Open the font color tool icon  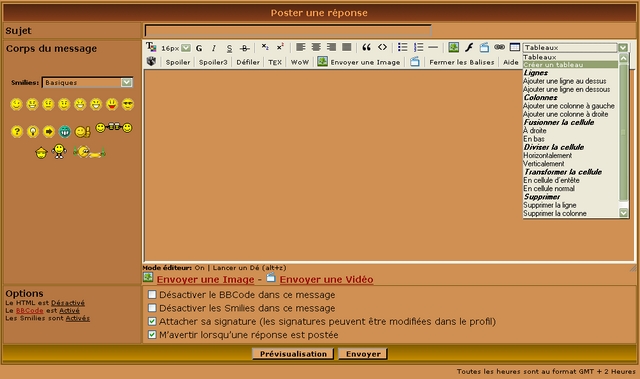(x=151, y=47)
